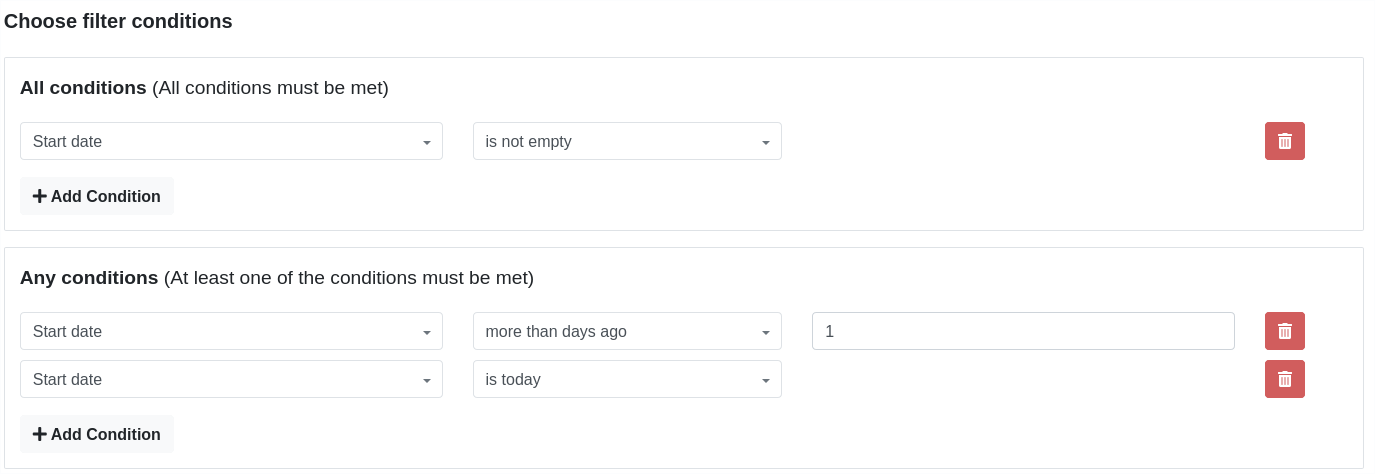Screen dimensions: 1375x474
Task: Click the caret arrow on 'is today'
Action: (x=766, y=380)
